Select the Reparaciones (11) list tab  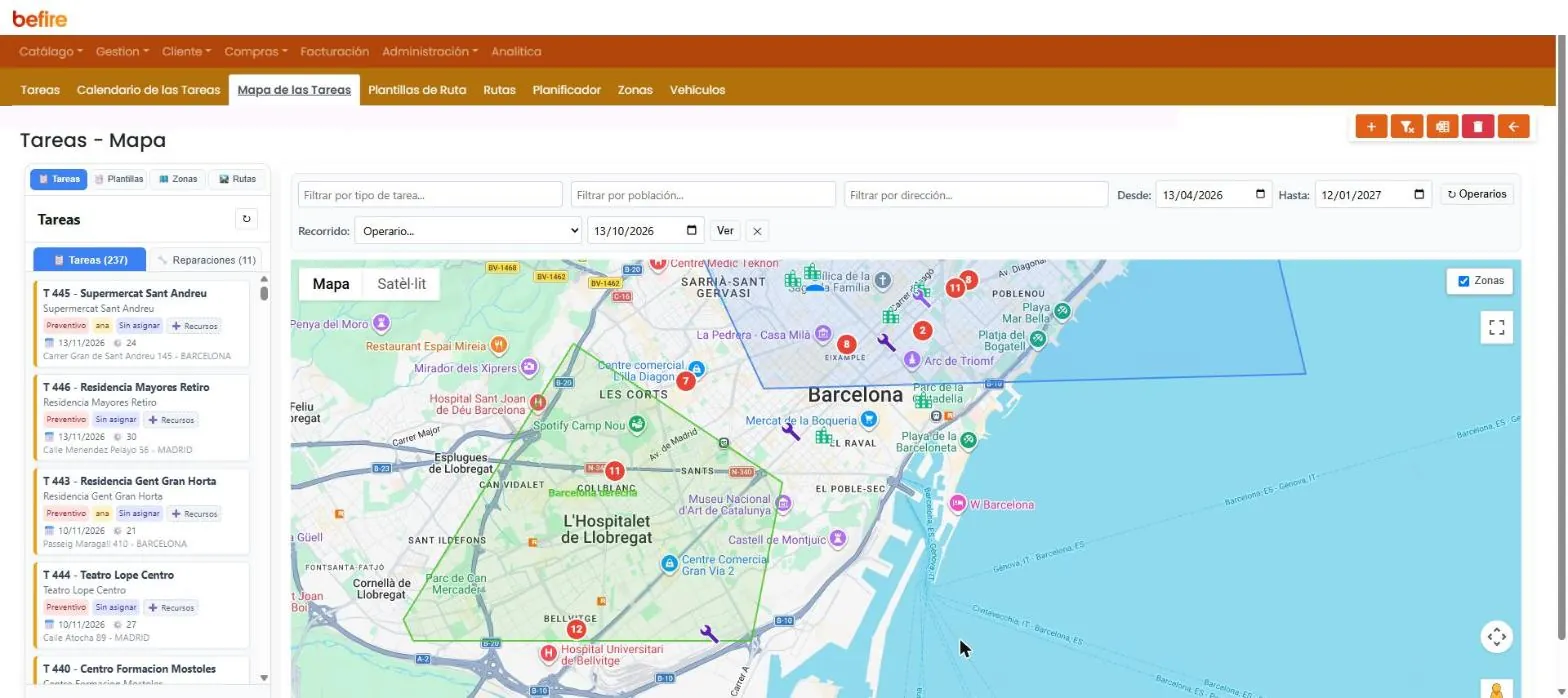tap(207, 260)
